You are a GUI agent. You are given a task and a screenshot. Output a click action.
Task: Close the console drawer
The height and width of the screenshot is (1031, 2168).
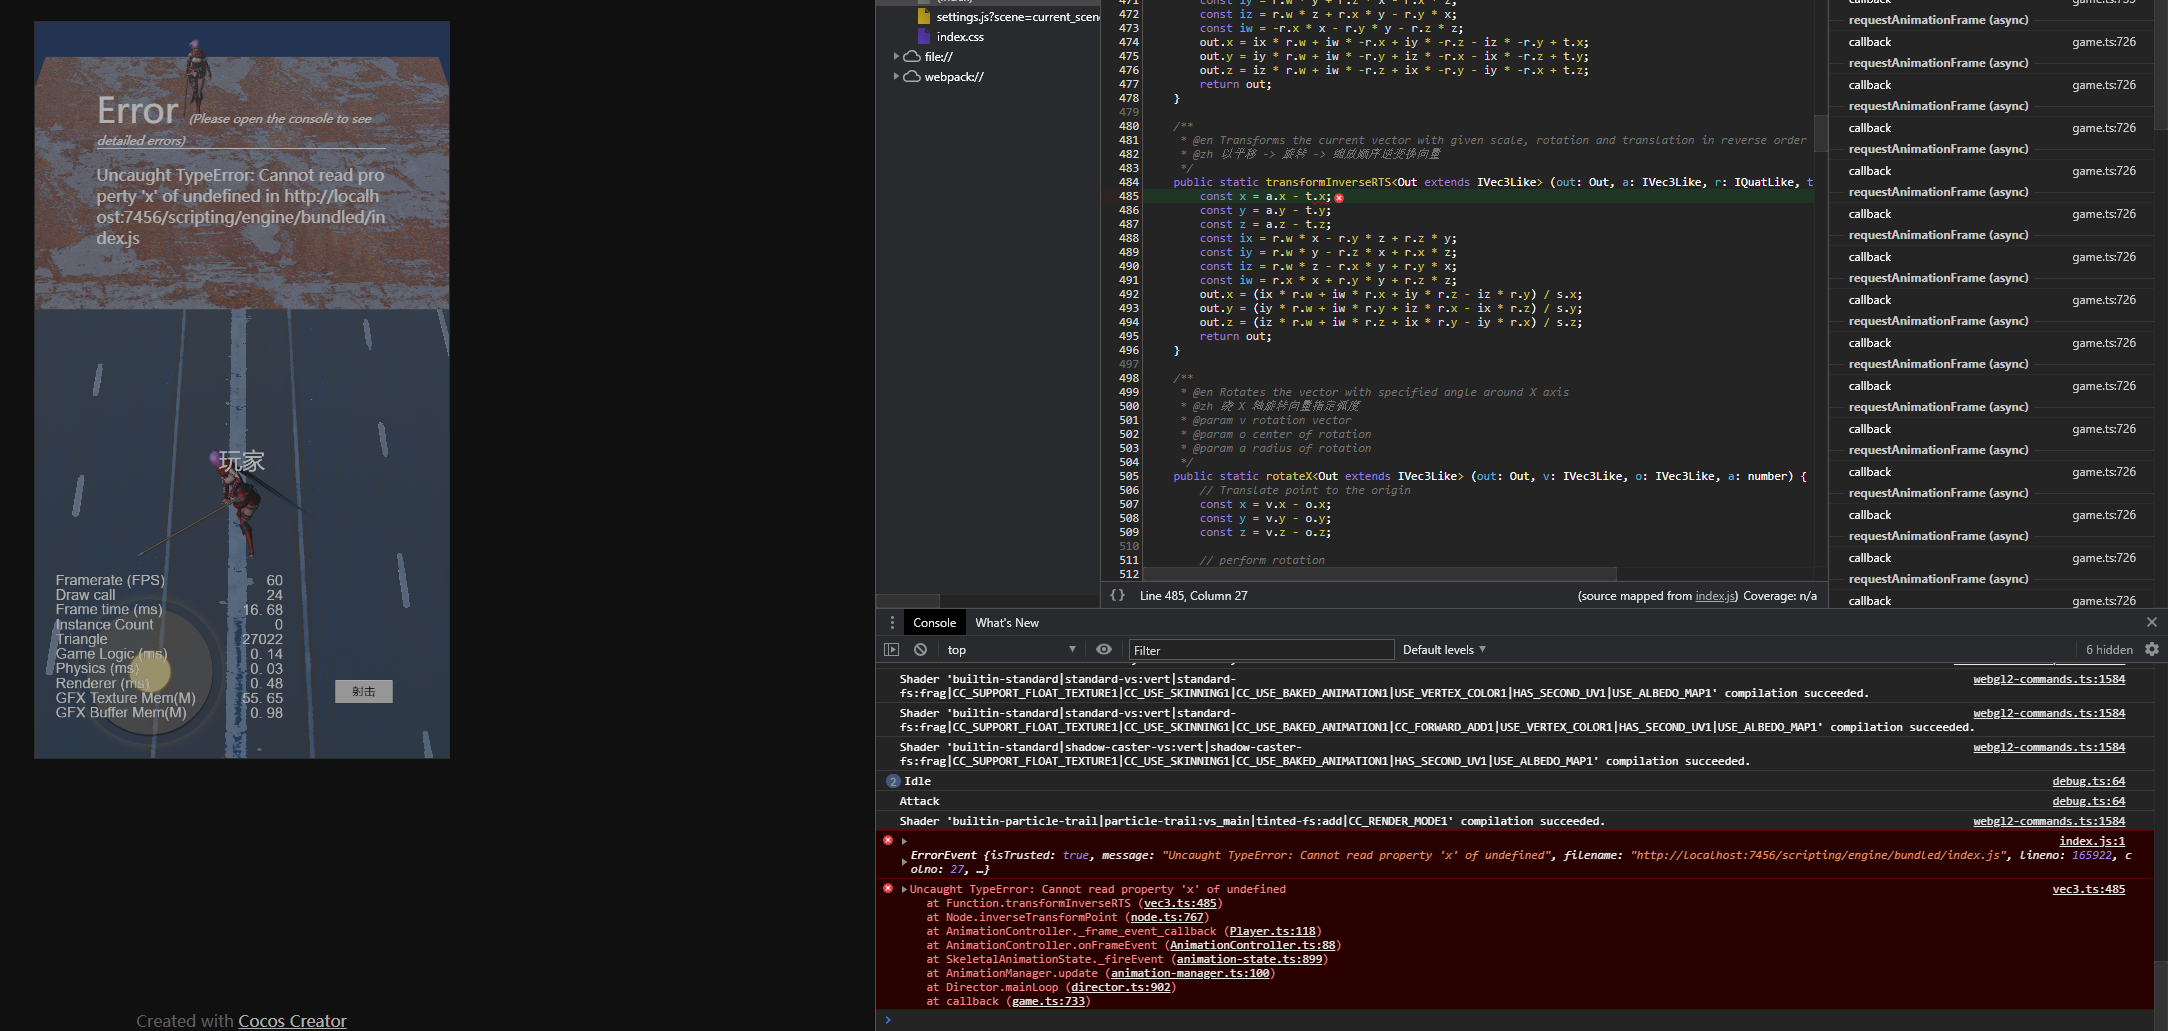2152,622
